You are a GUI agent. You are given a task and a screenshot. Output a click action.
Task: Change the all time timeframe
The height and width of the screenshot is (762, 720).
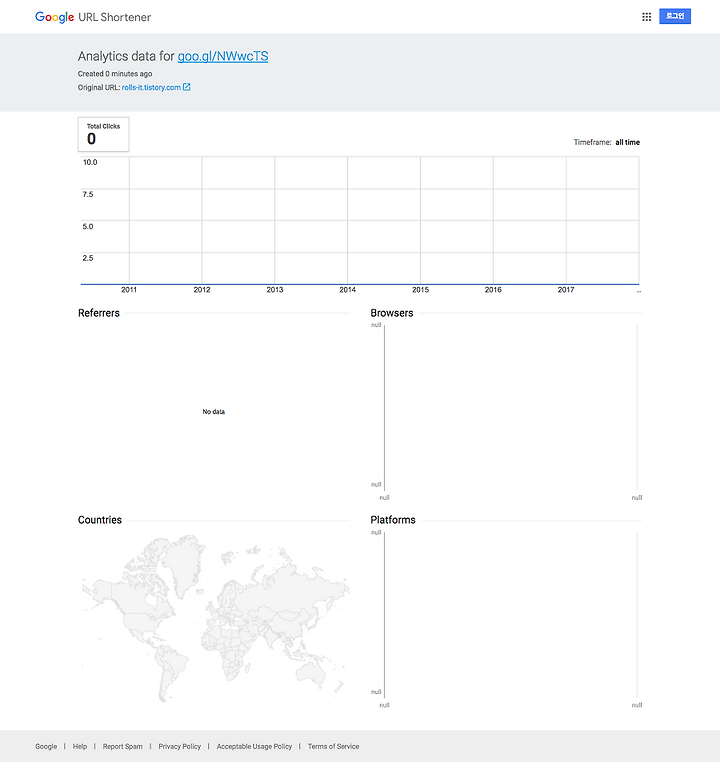[627, 142]
